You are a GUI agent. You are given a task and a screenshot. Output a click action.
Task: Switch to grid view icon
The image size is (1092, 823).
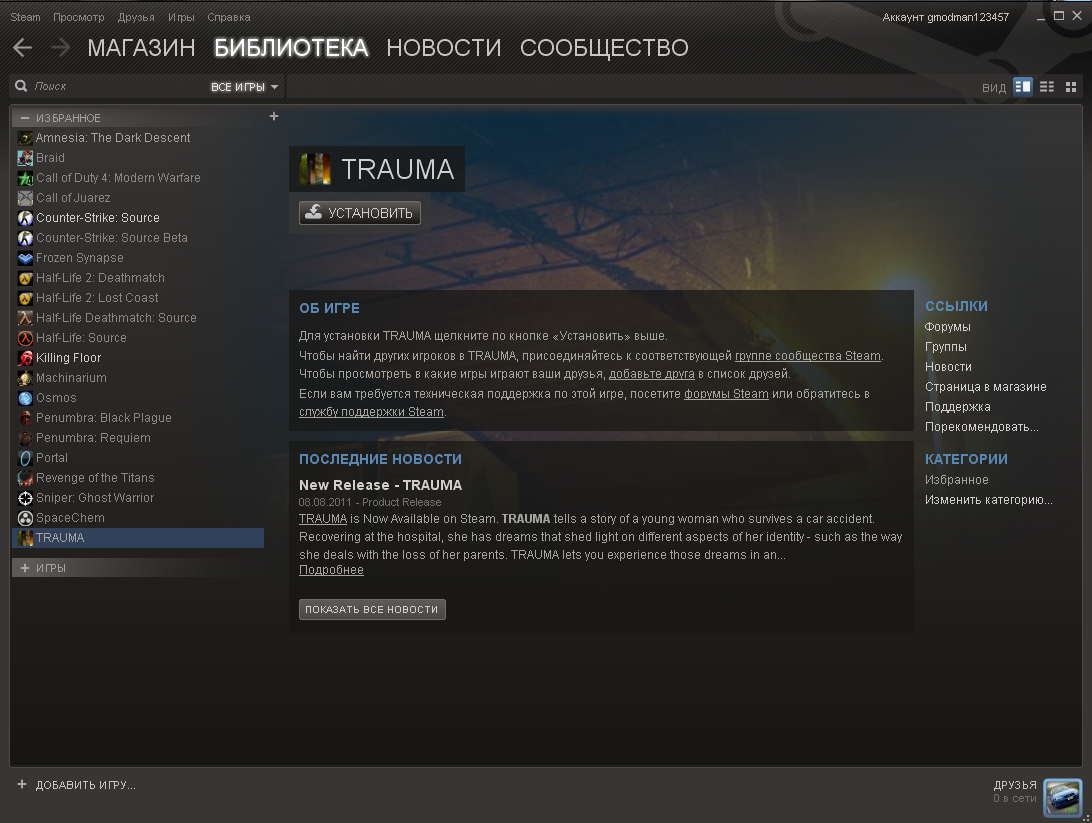[x=1071, y=87]
